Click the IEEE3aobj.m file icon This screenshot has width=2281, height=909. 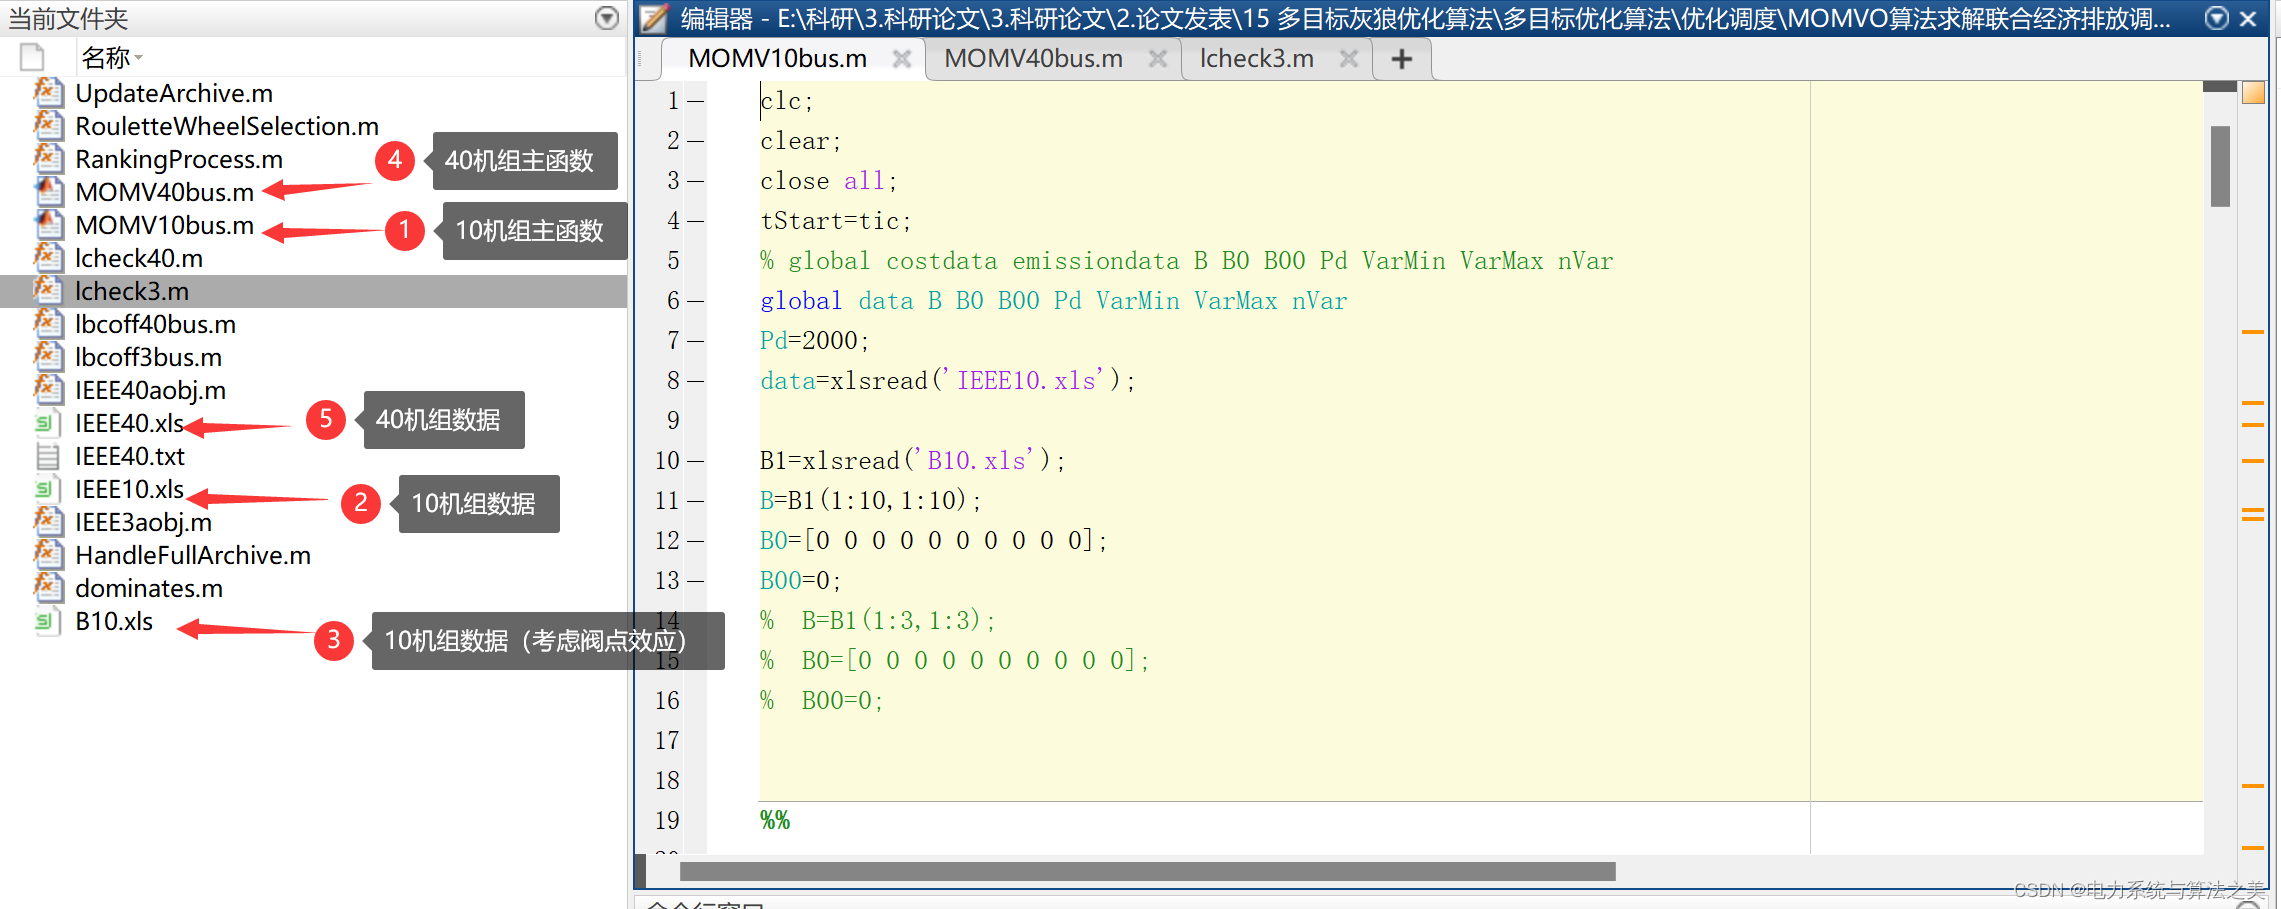49,521
